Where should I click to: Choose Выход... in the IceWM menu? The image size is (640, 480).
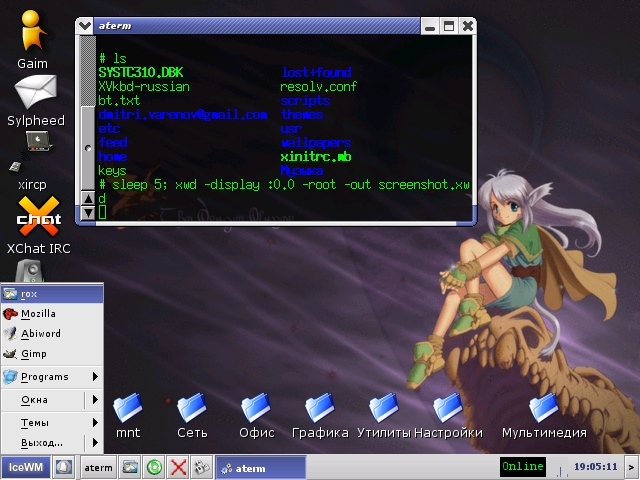tap(52, 442)
